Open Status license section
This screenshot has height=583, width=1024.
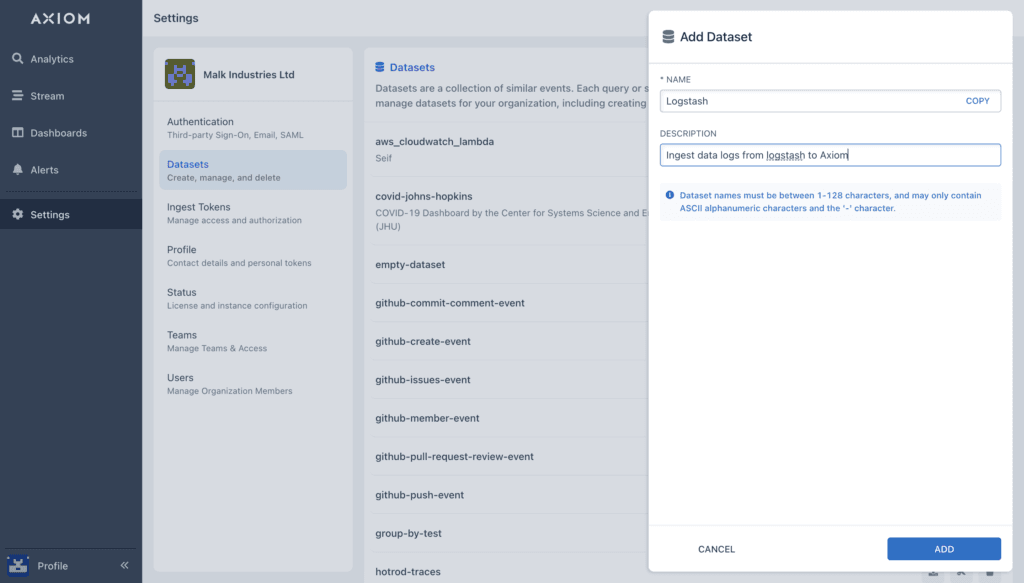pos(253,298)
